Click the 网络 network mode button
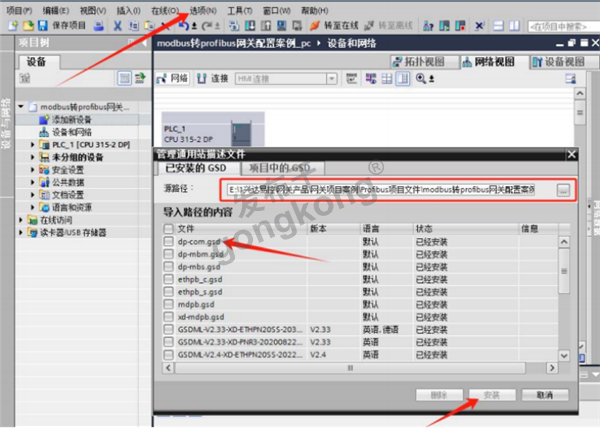Image resolution: width=600 pixels, height=428 pixels. coord(172,78)
